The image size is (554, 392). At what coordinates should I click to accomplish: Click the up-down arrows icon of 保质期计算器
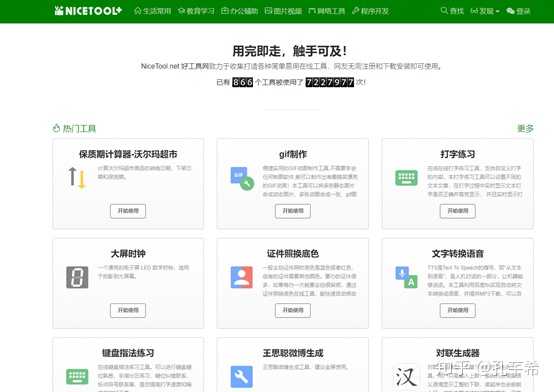(x=77, y=178)
